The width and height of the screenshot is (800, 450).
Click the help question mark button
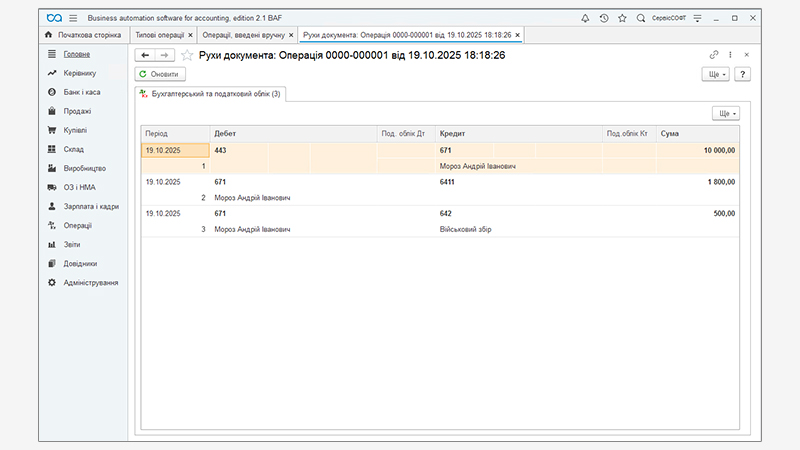point(742,74)
